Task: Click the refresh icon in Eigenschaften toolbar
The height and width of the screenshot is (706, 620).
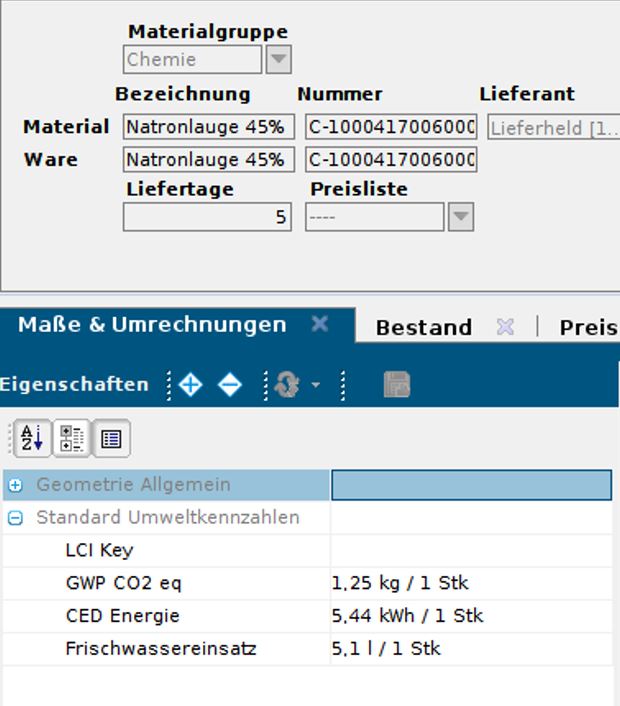Action: pyautogui.click(x=287, y=386)
